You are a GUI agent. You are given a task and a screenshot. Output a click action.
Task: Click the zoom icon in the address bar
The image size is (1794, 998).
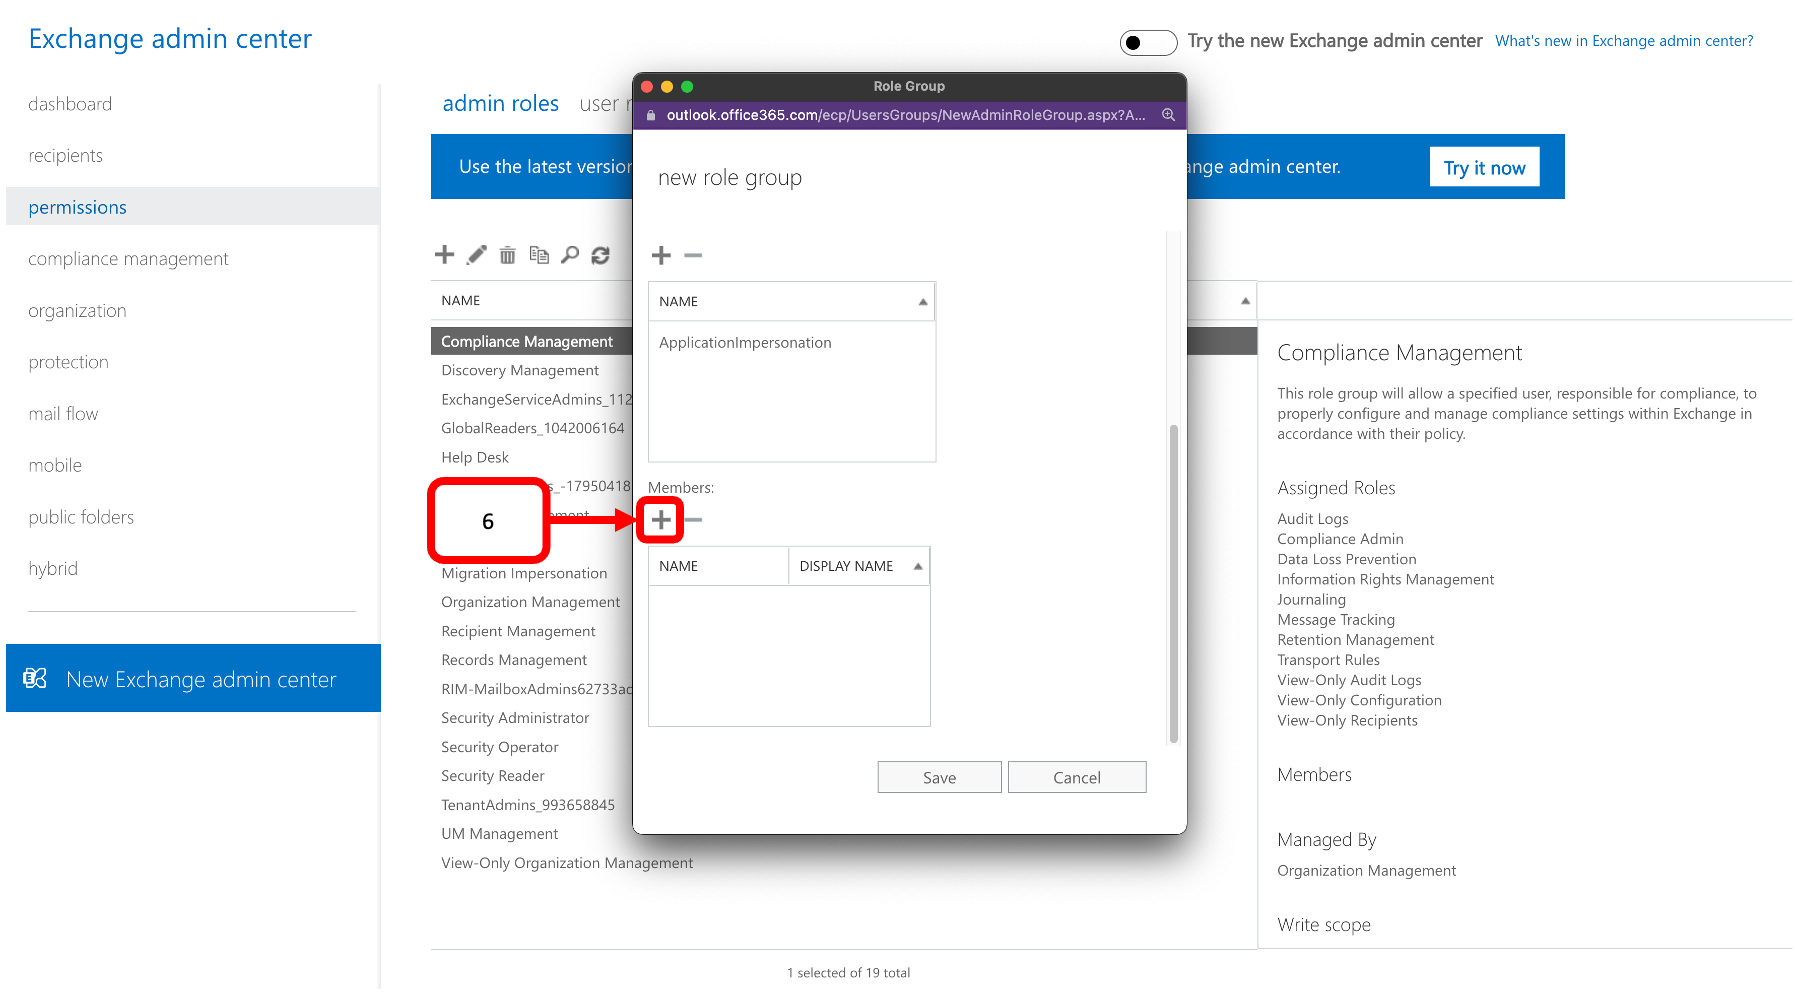click(1167, 115)
